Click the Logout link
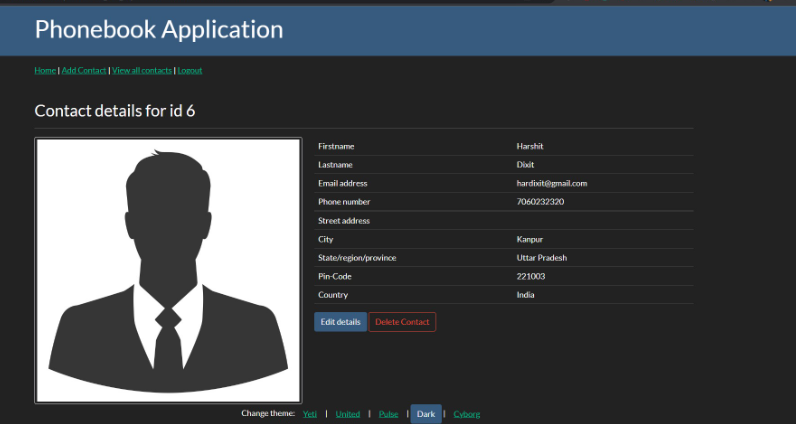 coord(190,71)
